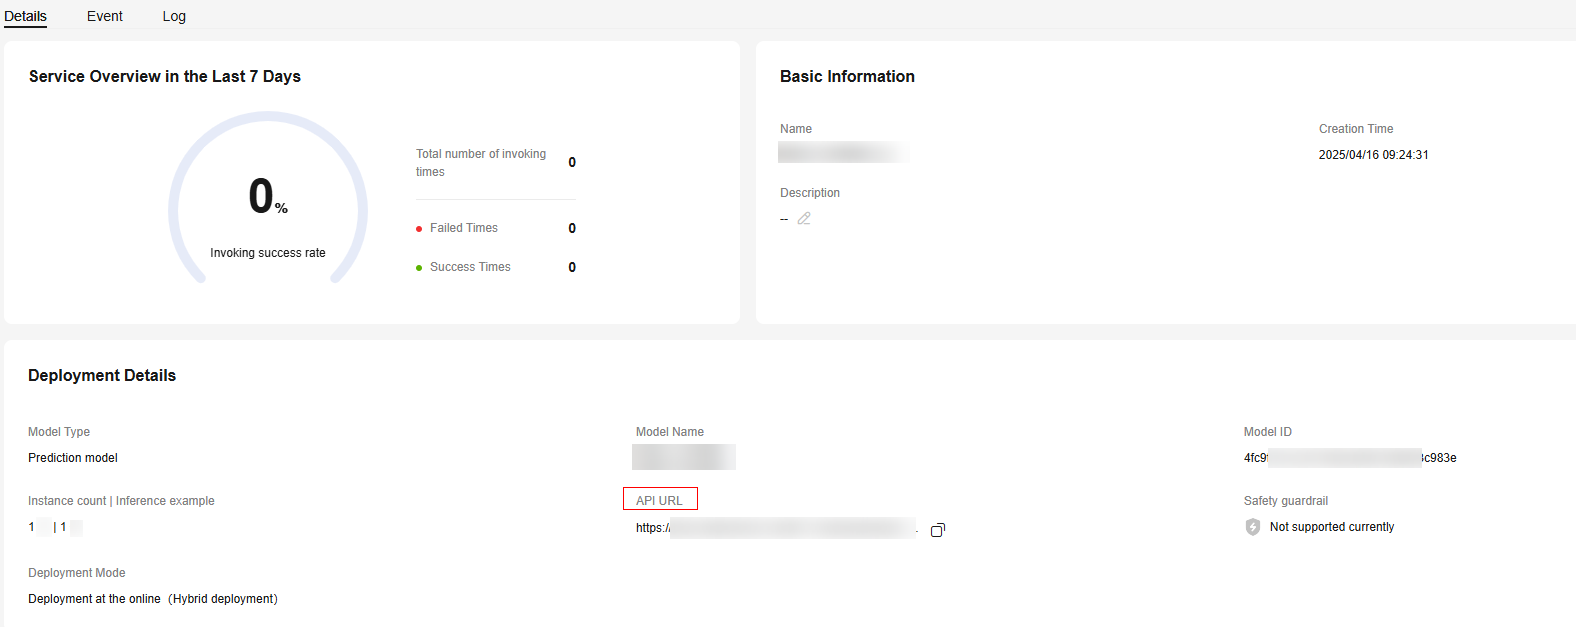Click the green Success Times dot
Image resolution: width=1576 pixels, height=627 pixels.
(x=419, y=268)
